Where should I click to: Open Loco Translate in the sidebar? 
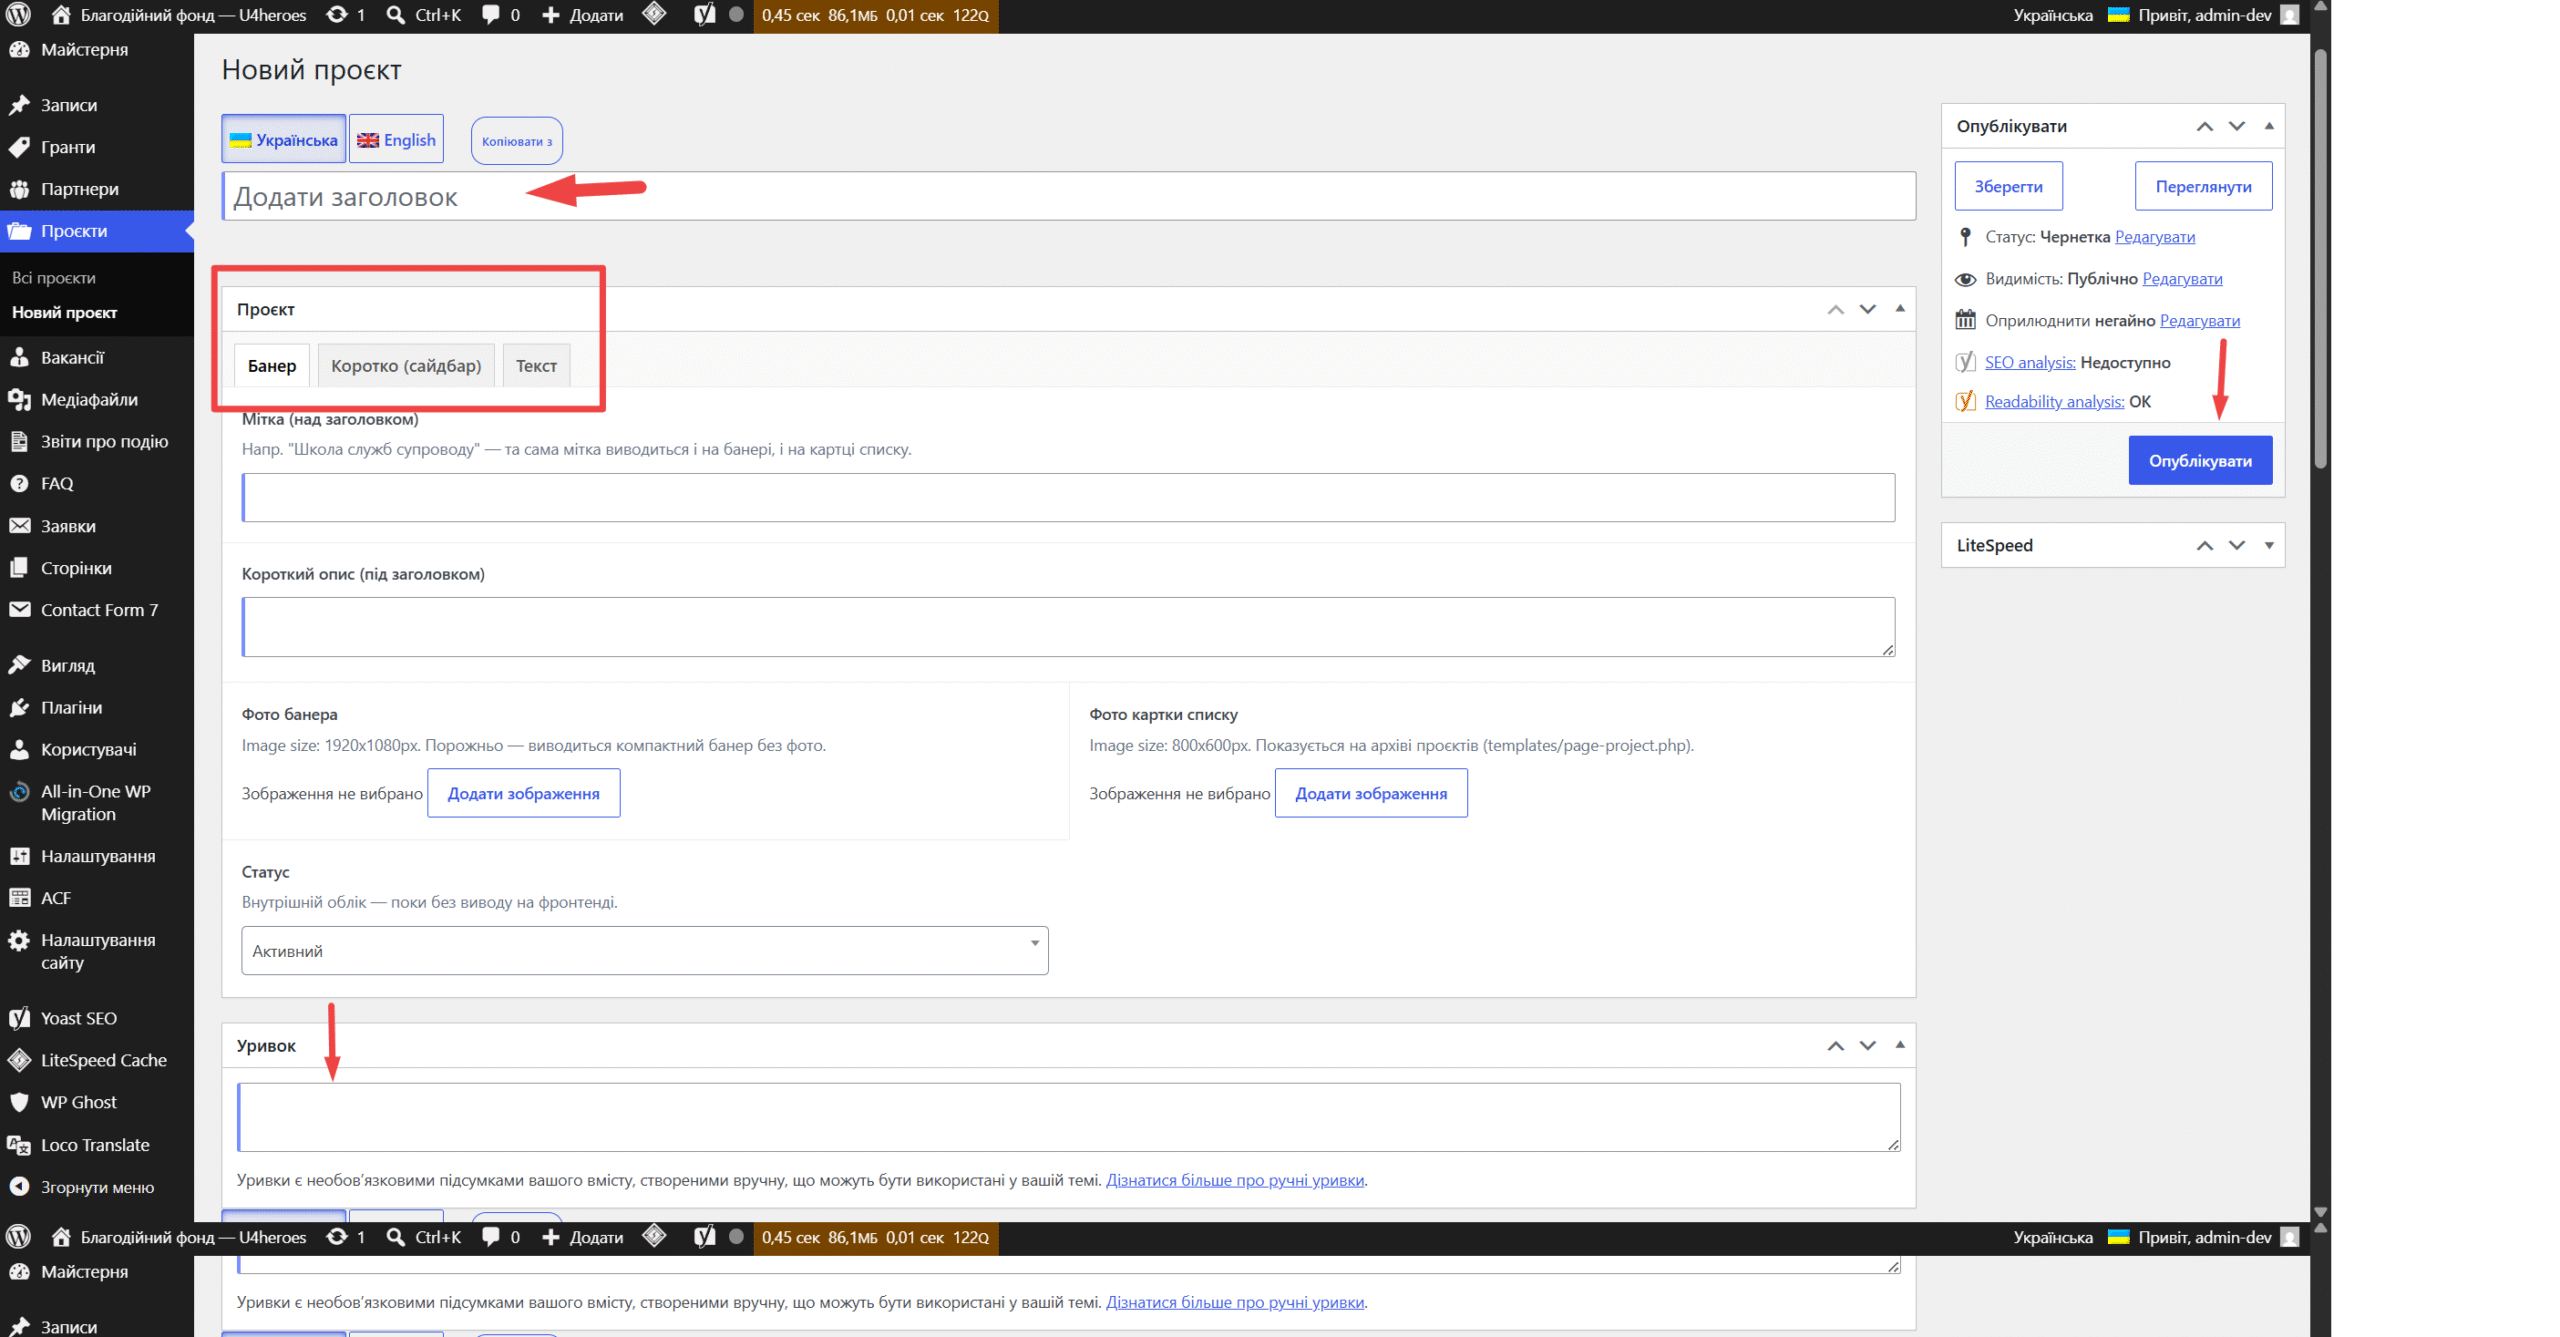point(95,1145)
